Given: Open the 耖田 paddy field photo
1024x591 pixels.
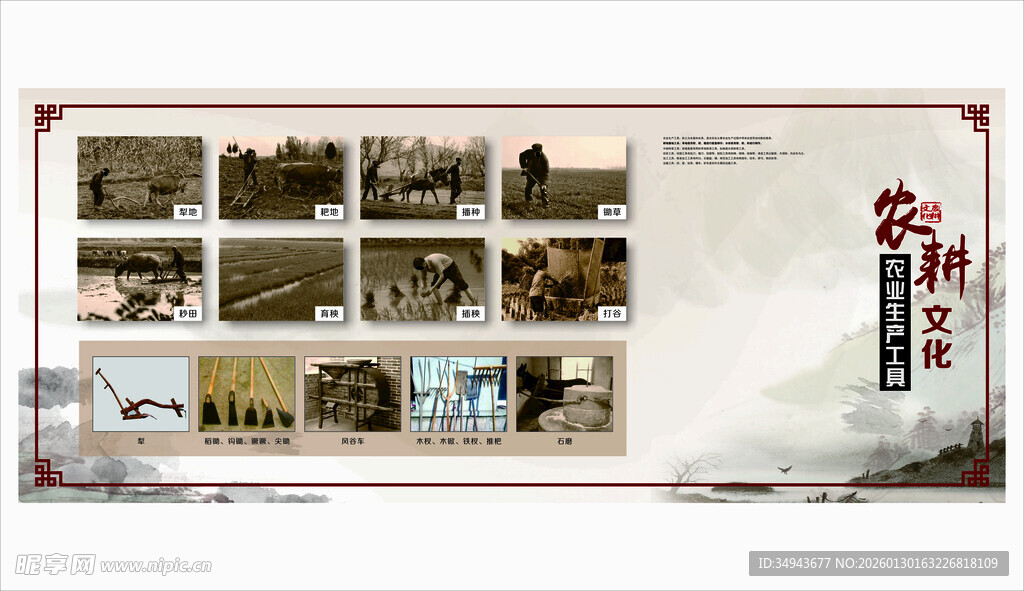Looking at the screenshot, I should point(139,279).
